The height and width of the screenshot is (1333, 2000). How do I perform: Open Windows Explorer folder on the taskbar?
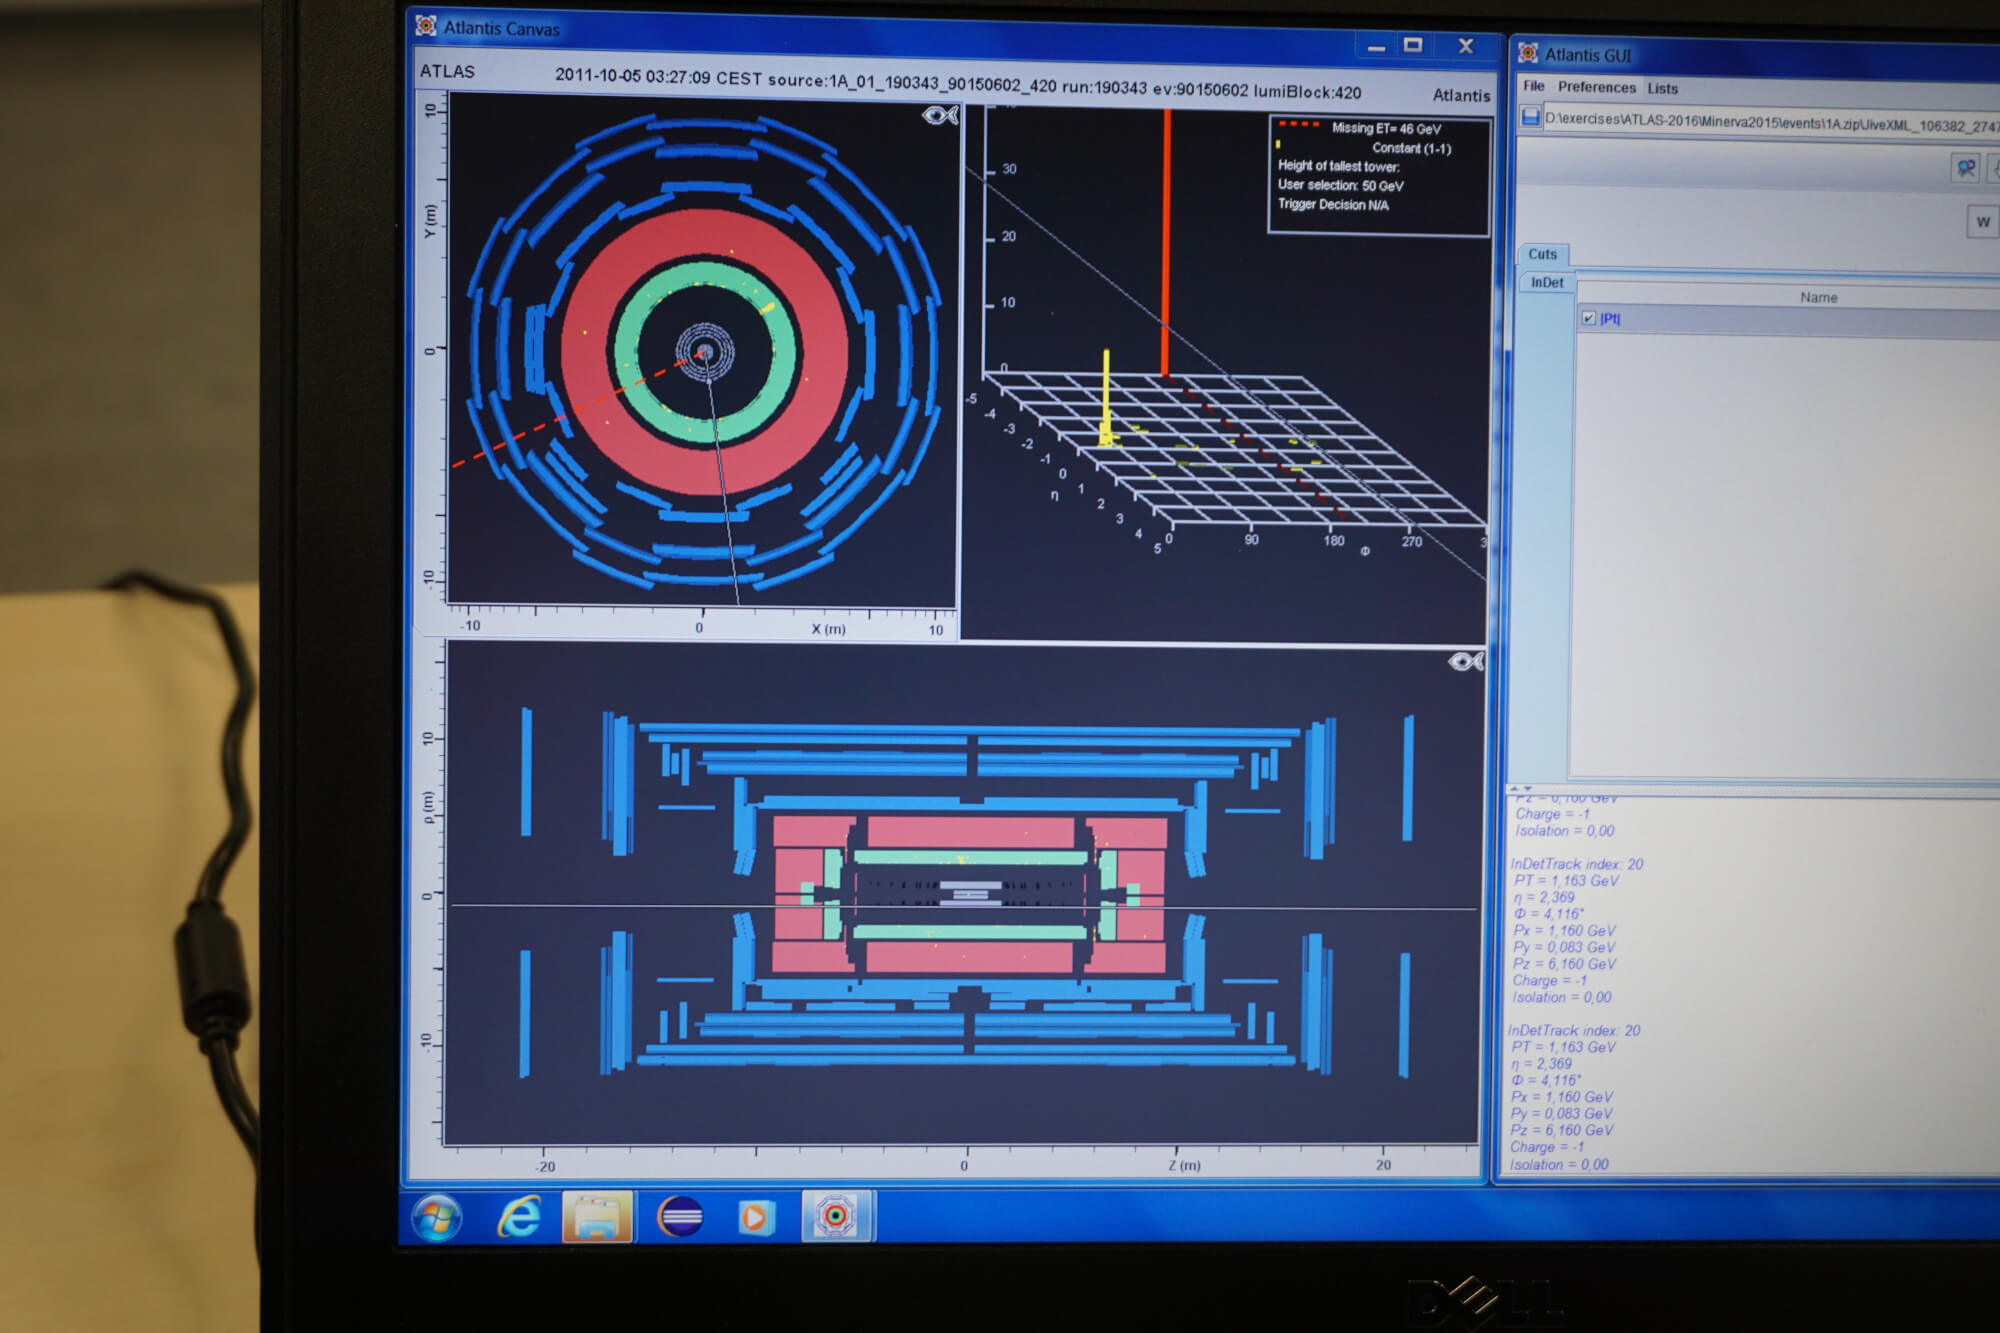[597, 1217]
